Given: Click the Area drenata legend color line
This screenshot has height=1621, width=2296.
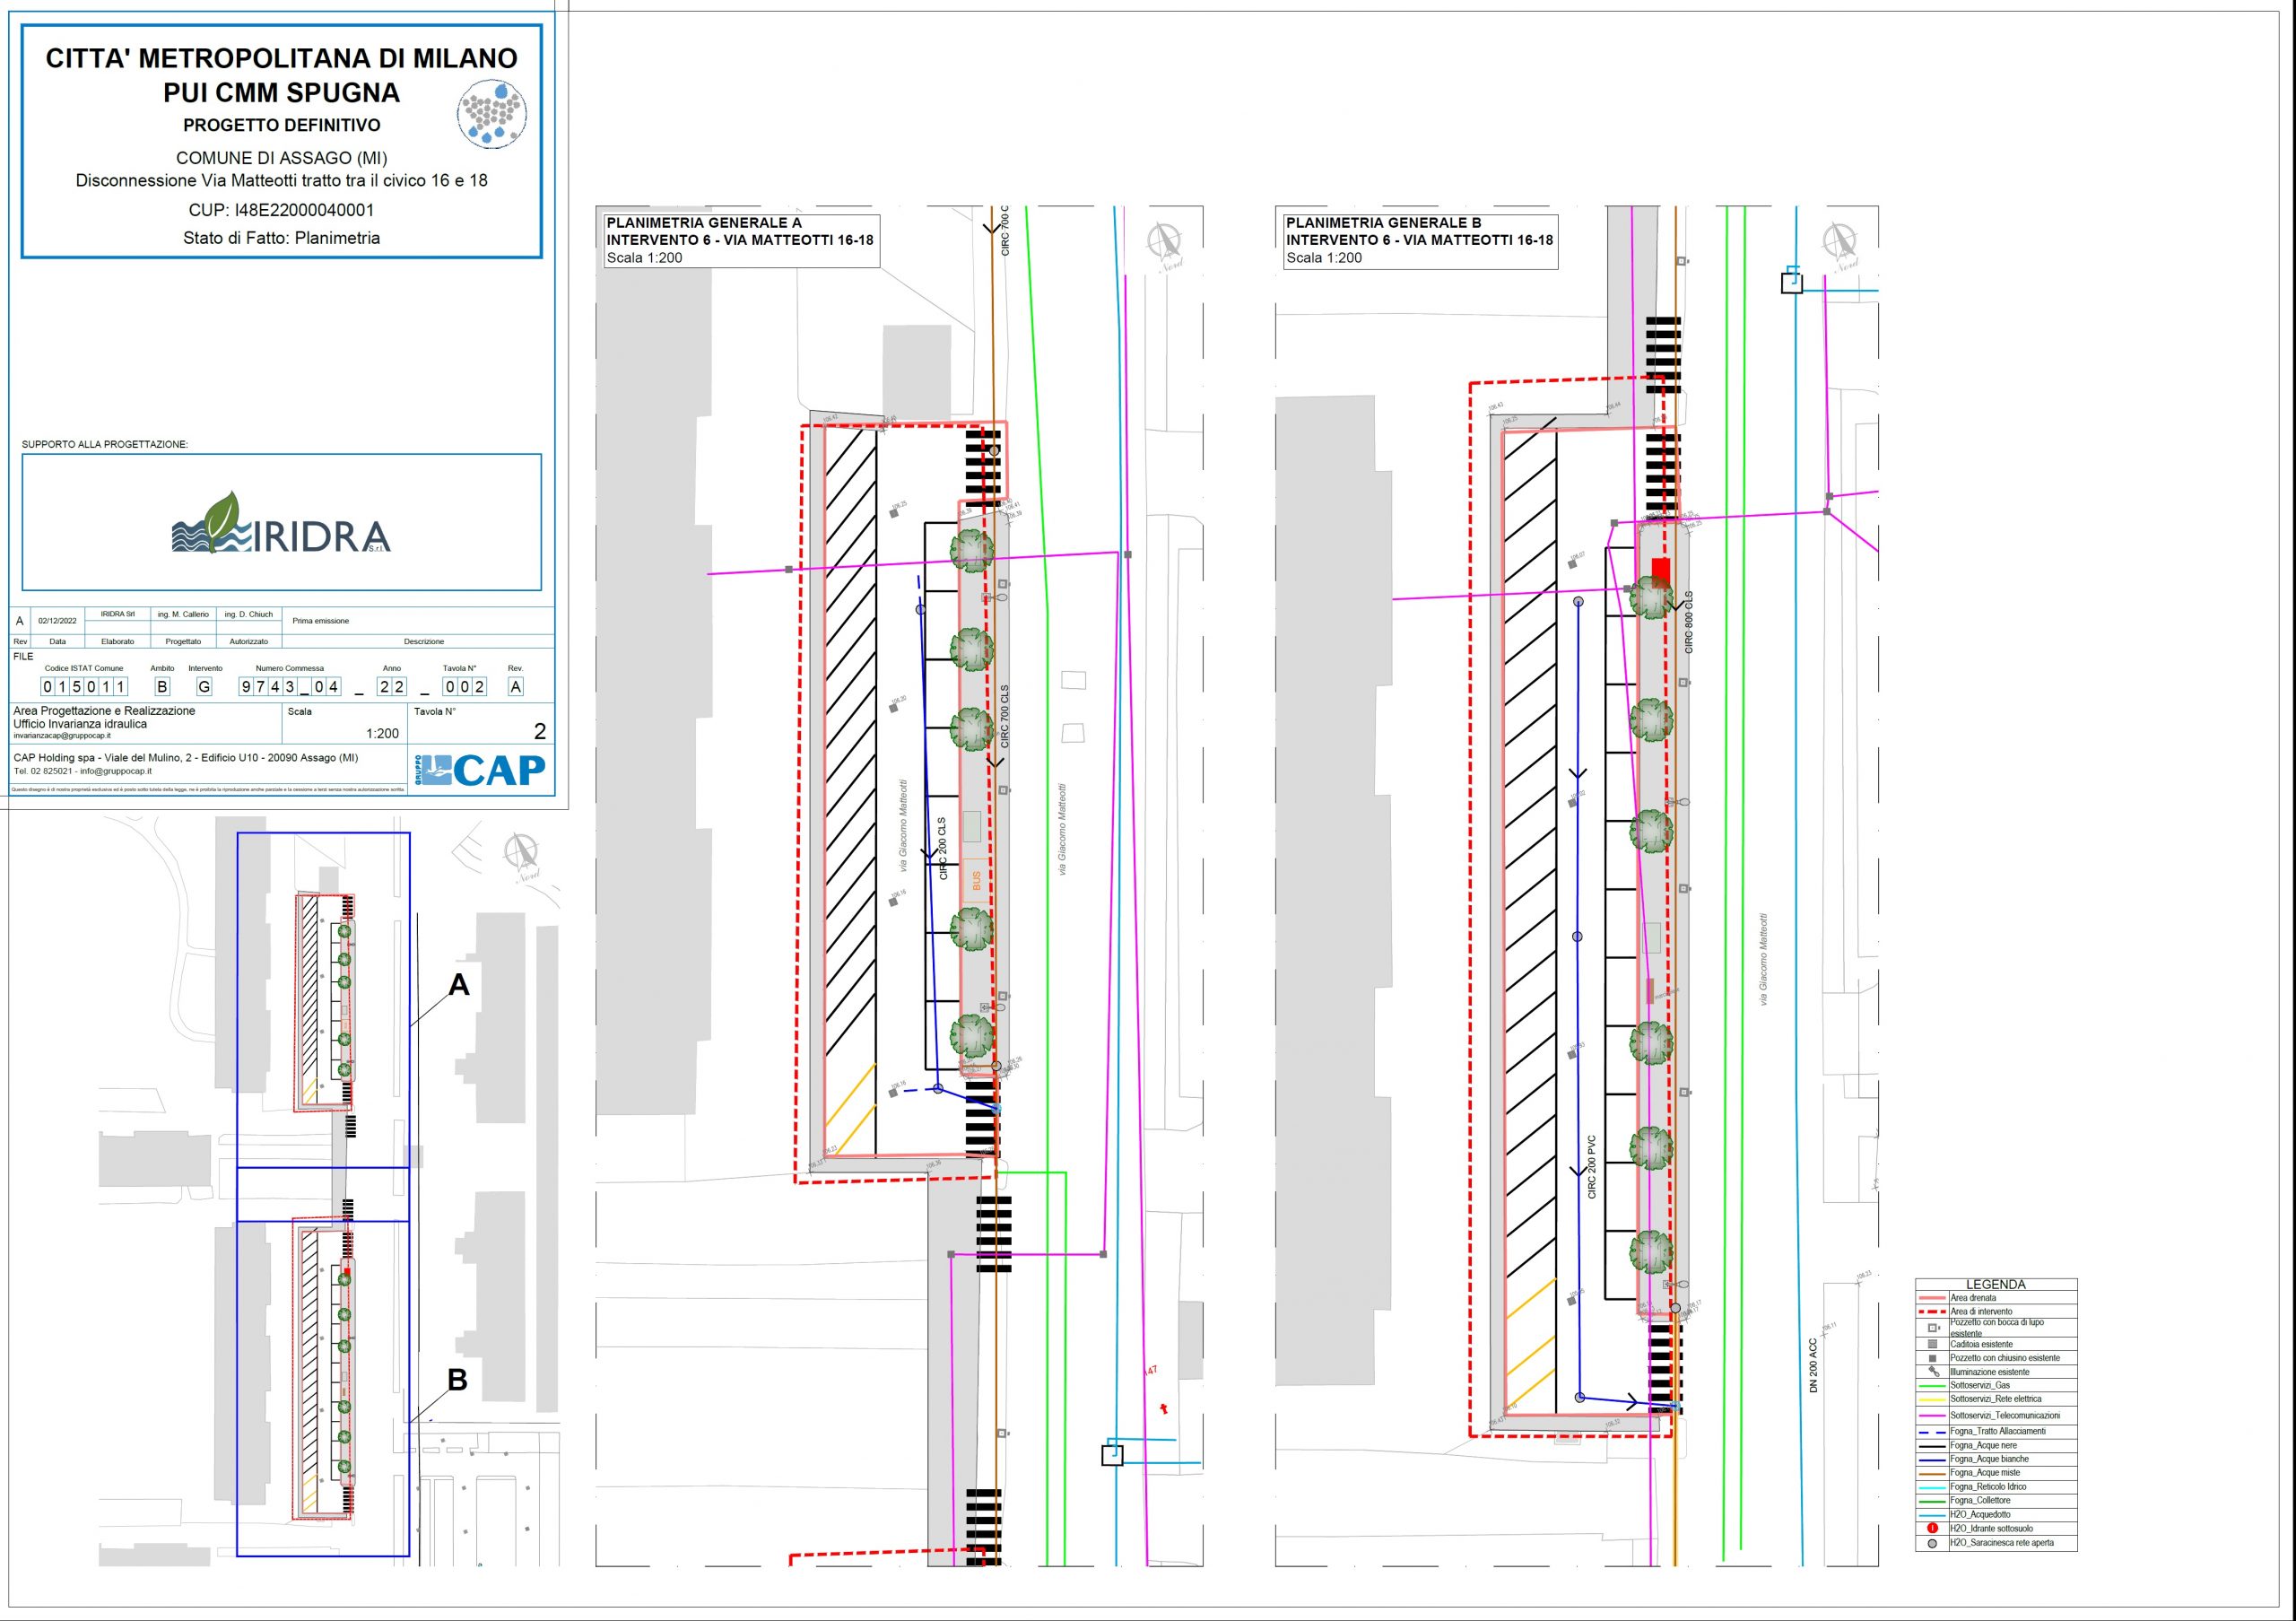Looking at the screenshot, I should tap(1932, 1297).
